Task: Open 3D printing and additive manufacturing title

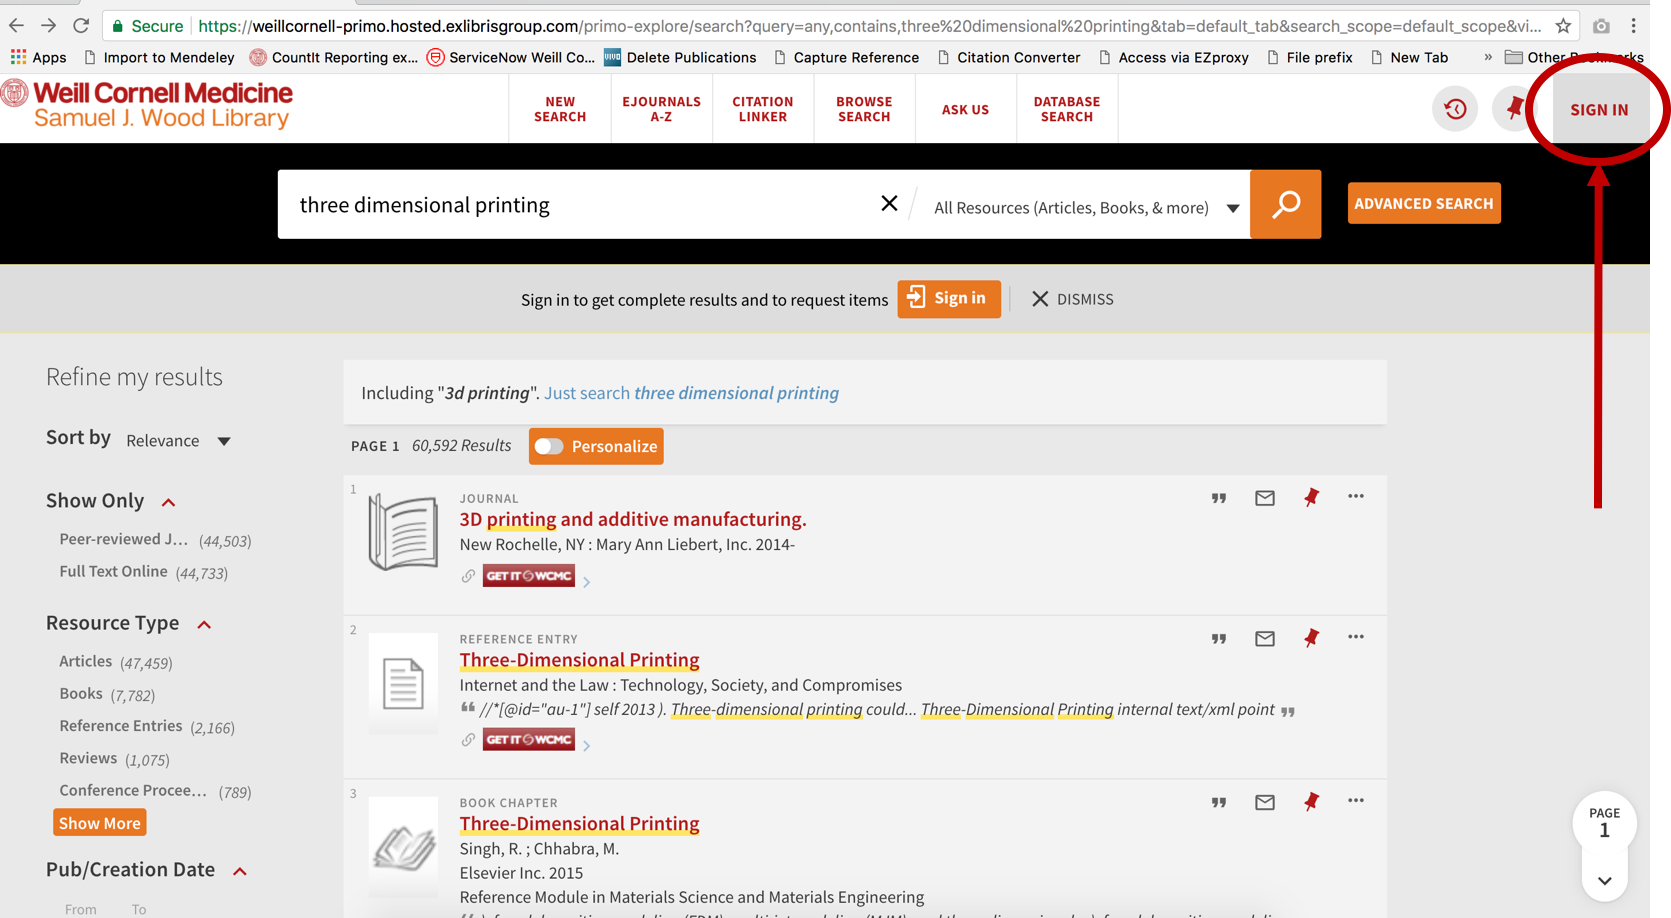Action: 633,519
